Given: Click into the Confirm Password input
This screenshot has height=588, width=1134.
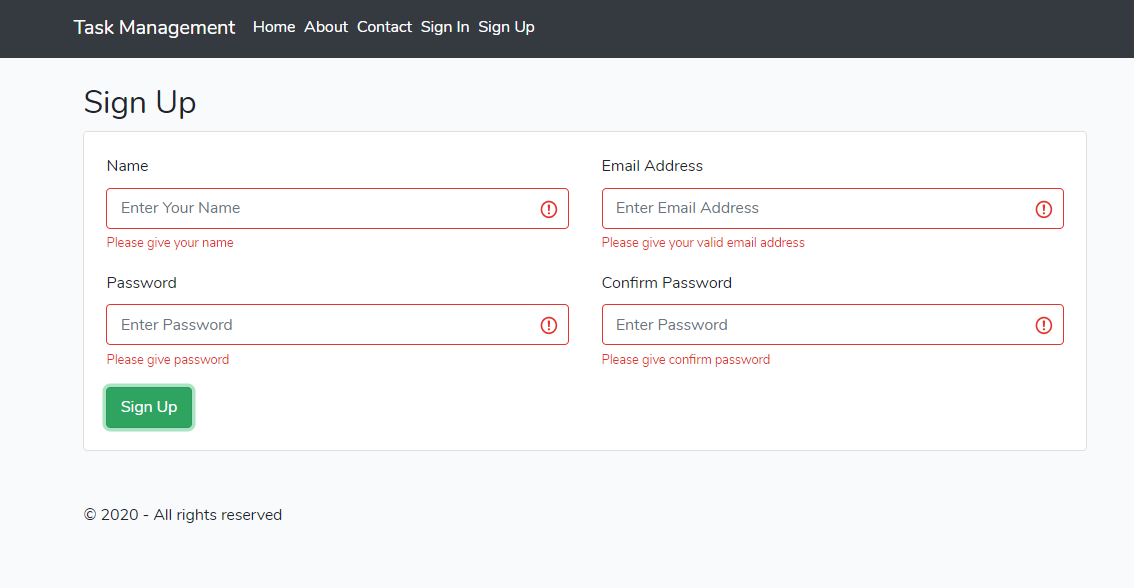Looking at the screenshot, I should tap(815, 325).
